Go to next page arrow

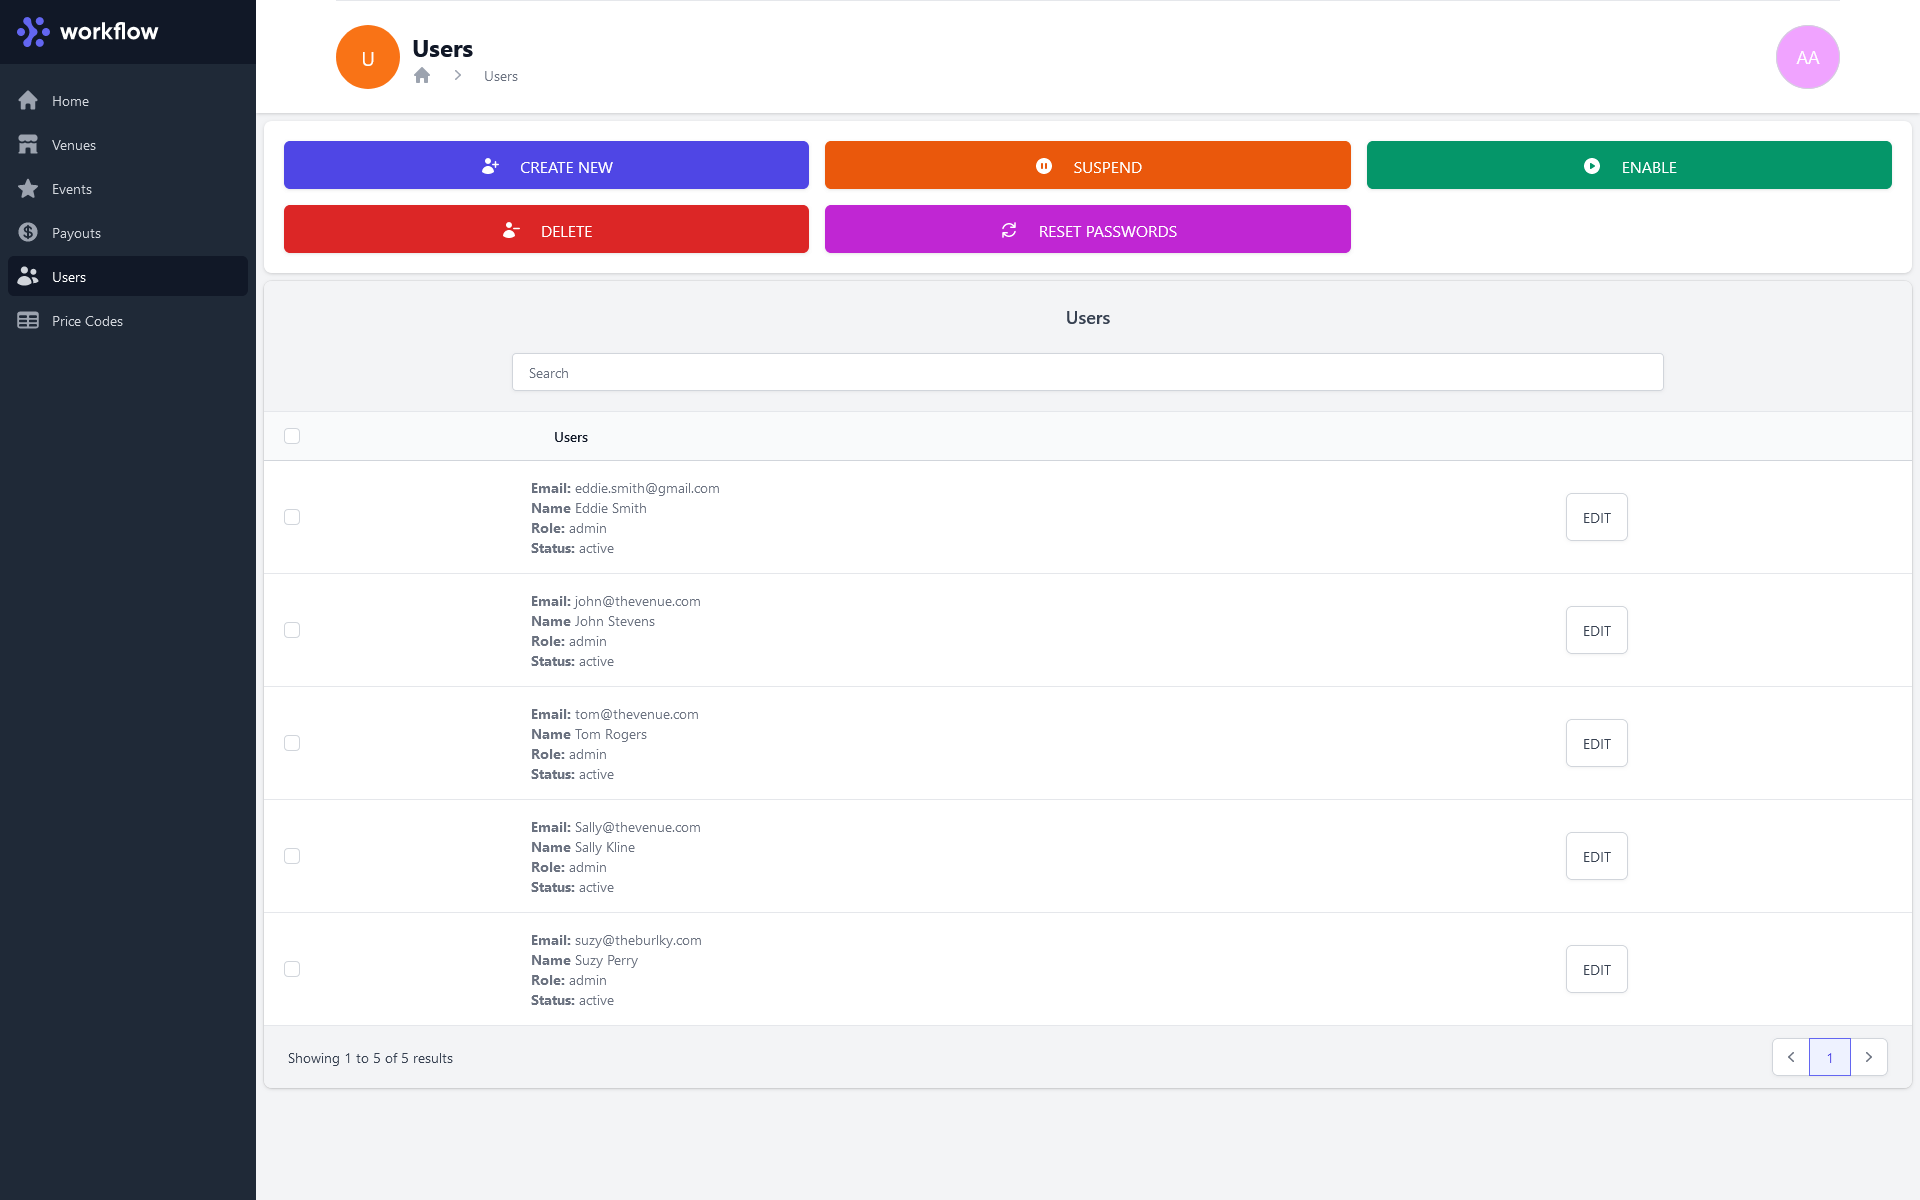pos(1868,1057)
